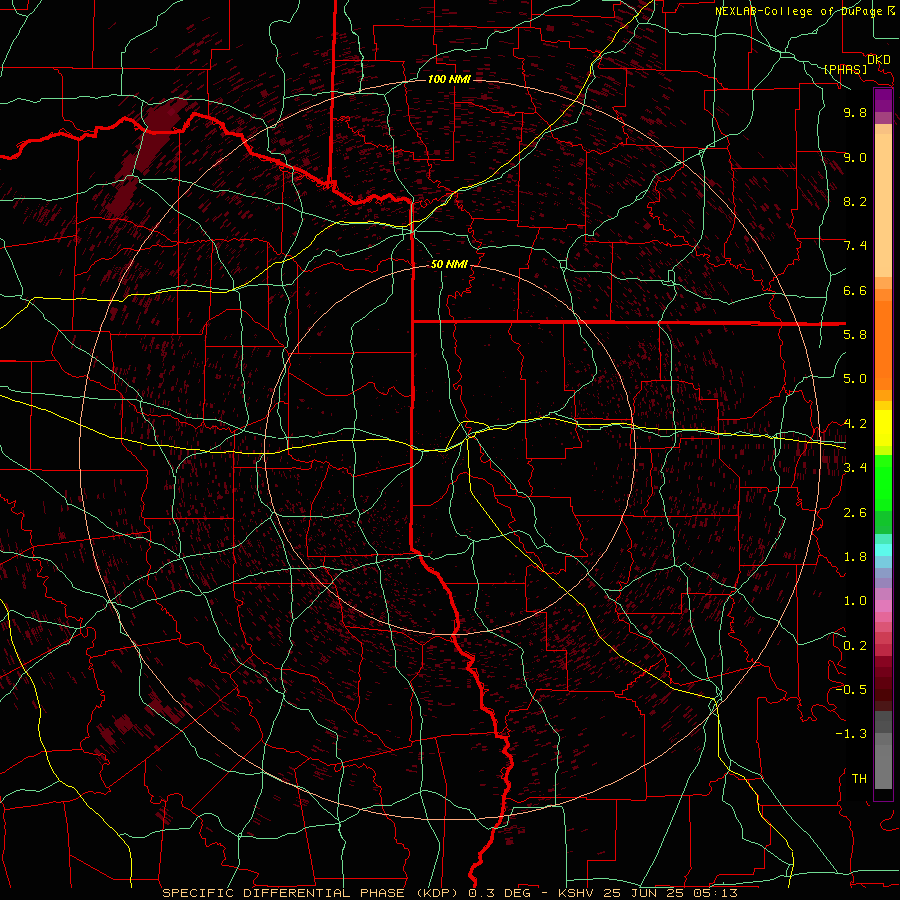Click the Specific Differential Phase KSHV caption
The image size is (900, 900).
tap(449, 893)
